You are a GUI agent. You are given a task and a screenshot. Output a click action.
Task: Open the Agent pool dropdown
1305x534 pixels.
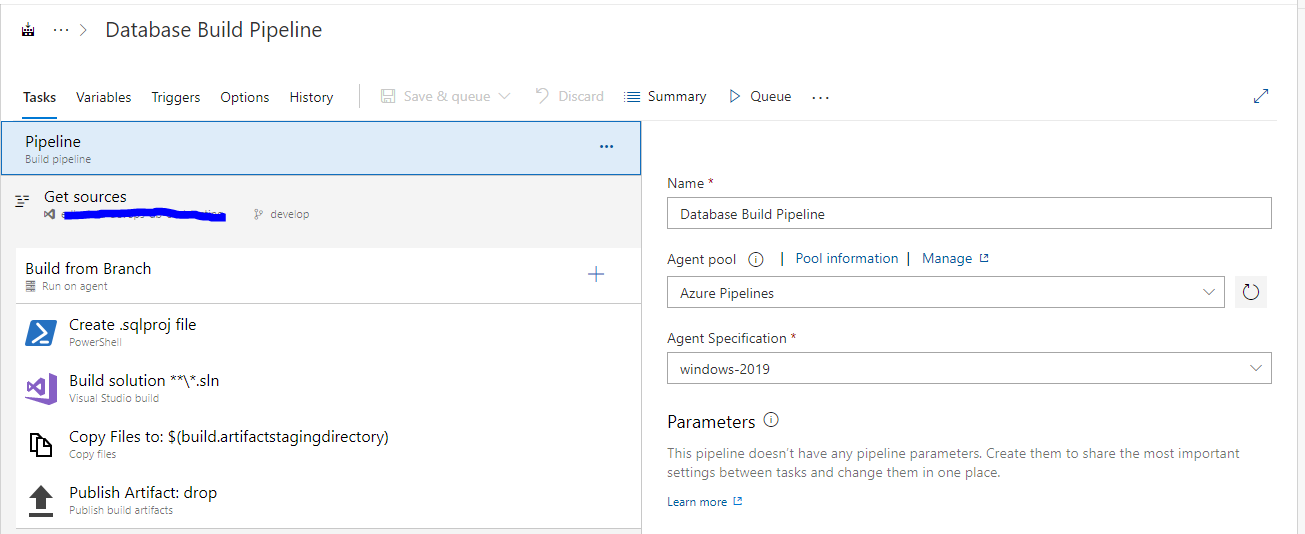(x=945, y=293)
